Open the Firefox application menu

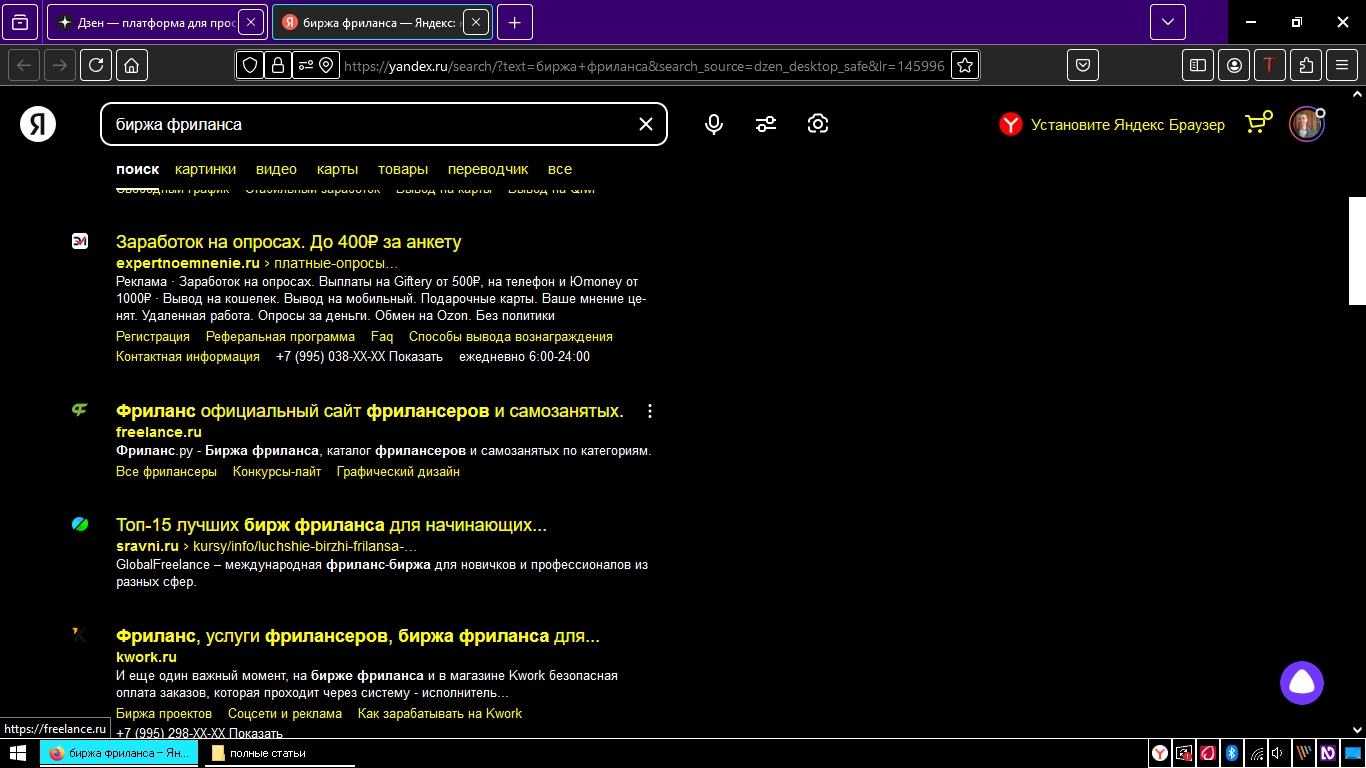click(x=1342, y=65)
